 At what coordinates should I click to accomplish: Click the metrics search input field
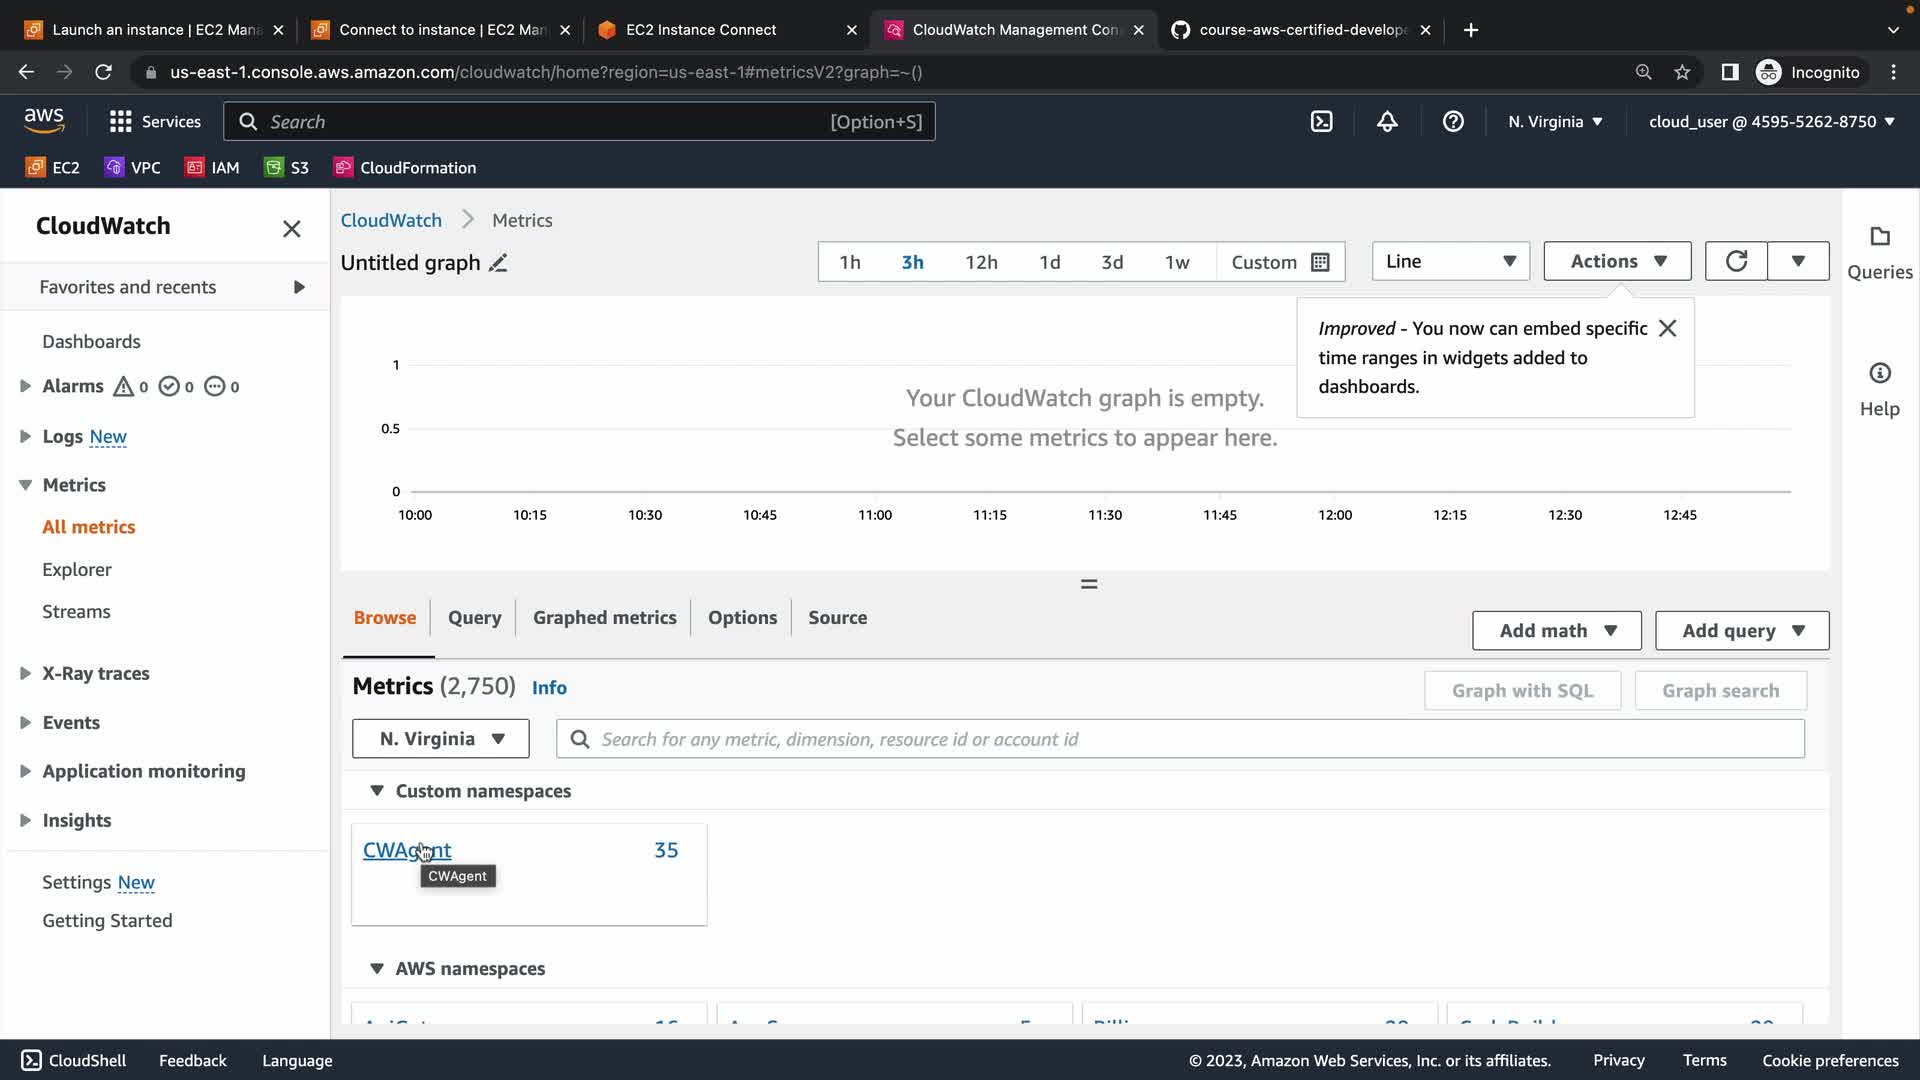1180,739
